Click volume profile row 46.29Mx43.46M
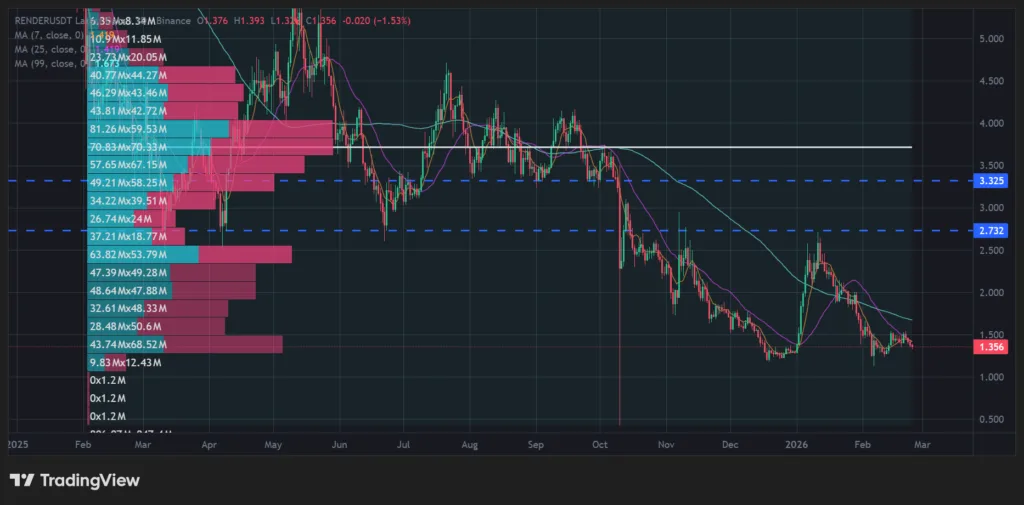The width and height of the screenshot is (1024, 505). click(x=165, y=93)
